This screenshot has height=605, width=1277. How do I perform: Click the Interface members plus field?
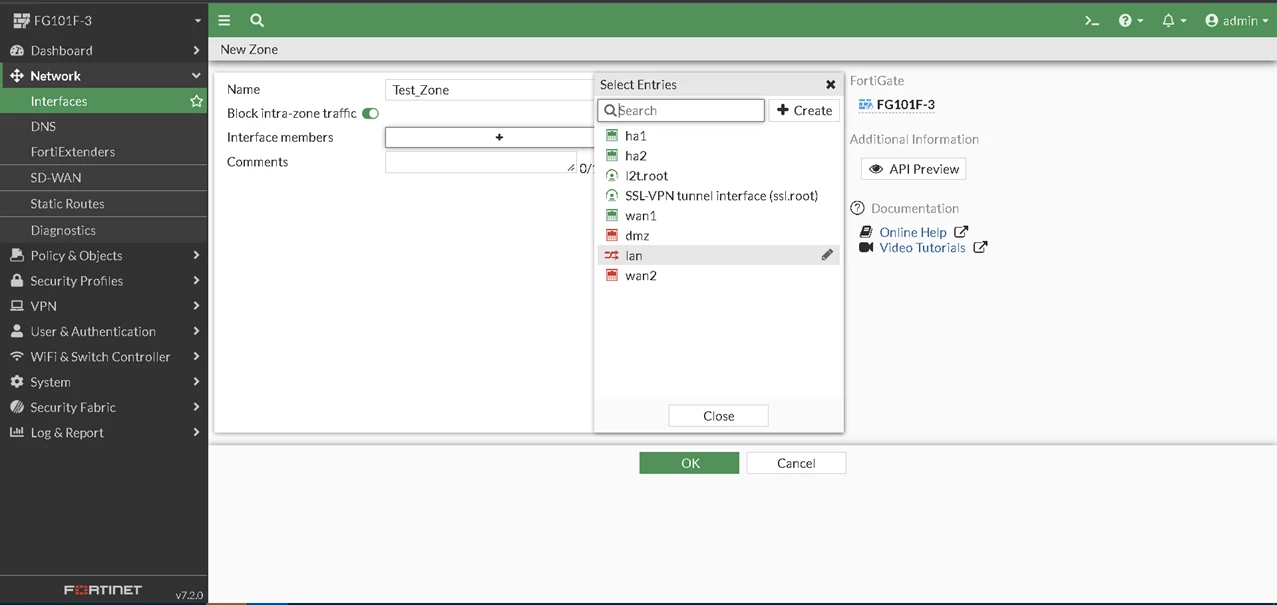[x=490, y=137]
